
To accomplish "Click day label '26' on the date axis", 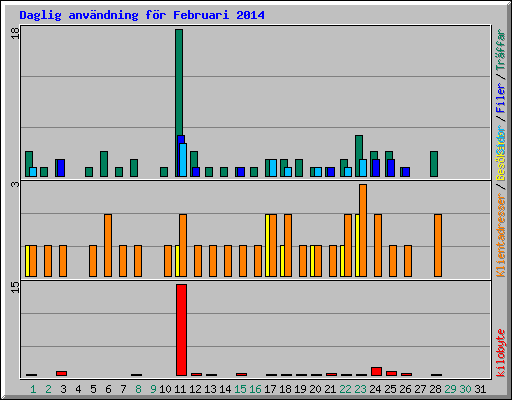I will point(405,389).
